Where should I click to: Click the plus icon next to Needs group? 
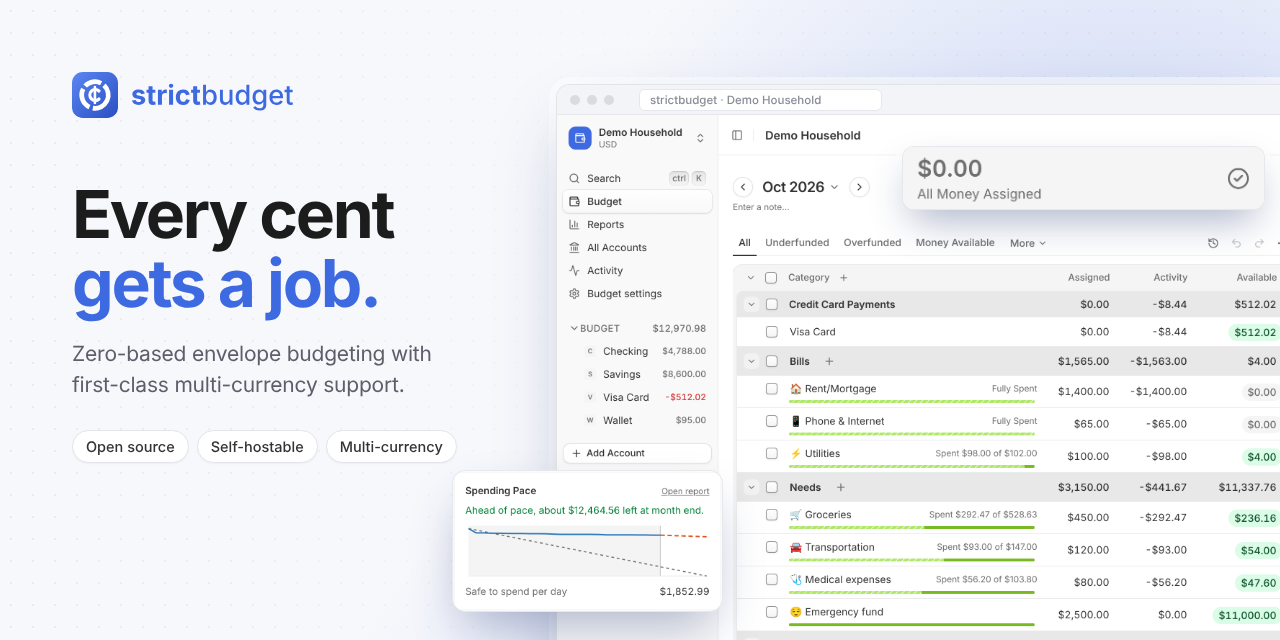[x=840, y=487]
